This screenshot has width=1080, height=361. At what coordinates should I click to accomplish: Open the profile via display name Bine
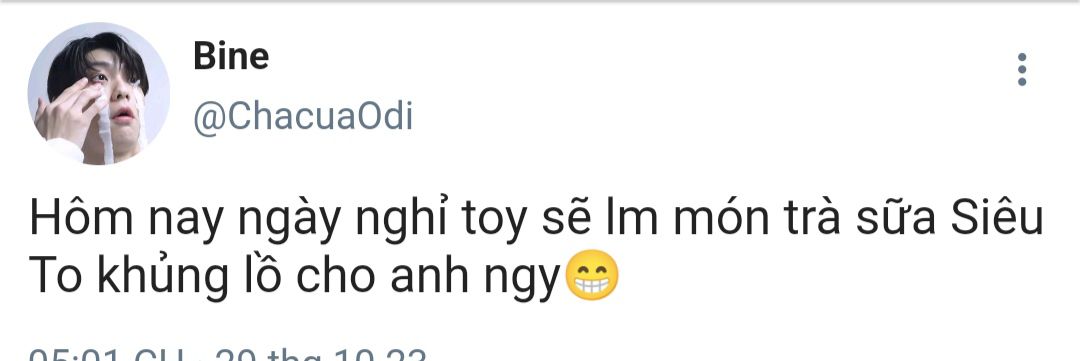coord(231,56)
